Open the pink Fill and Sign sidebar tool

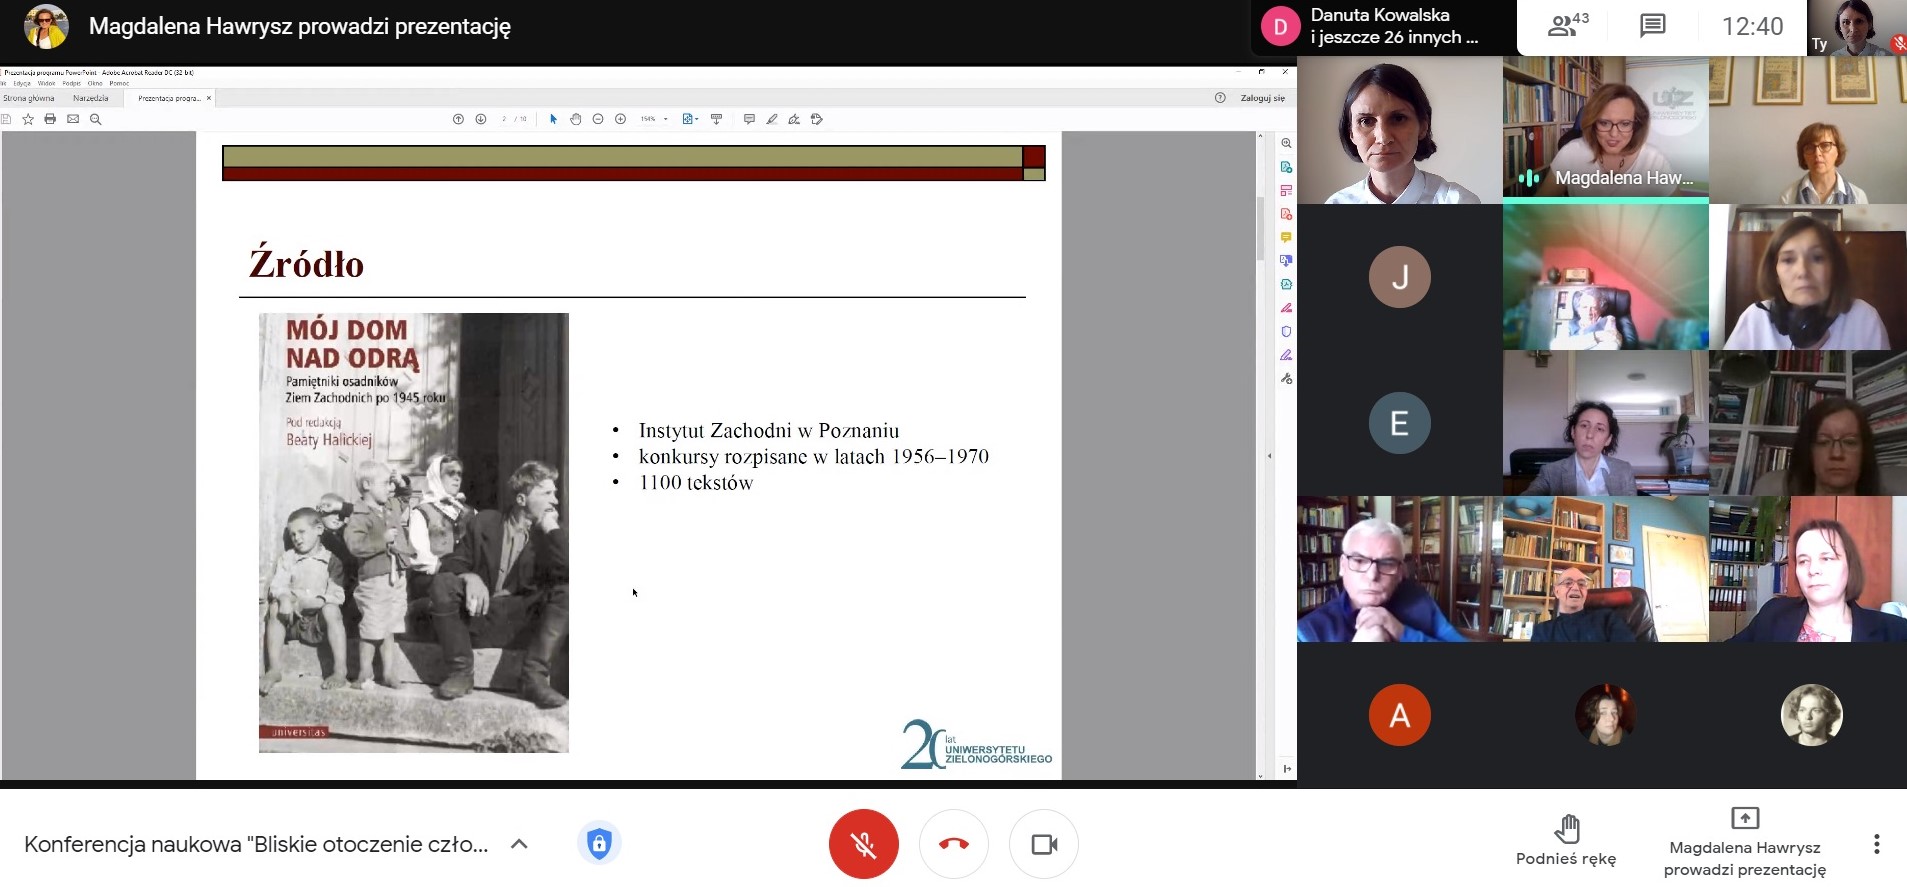(x=1286, y=308)
